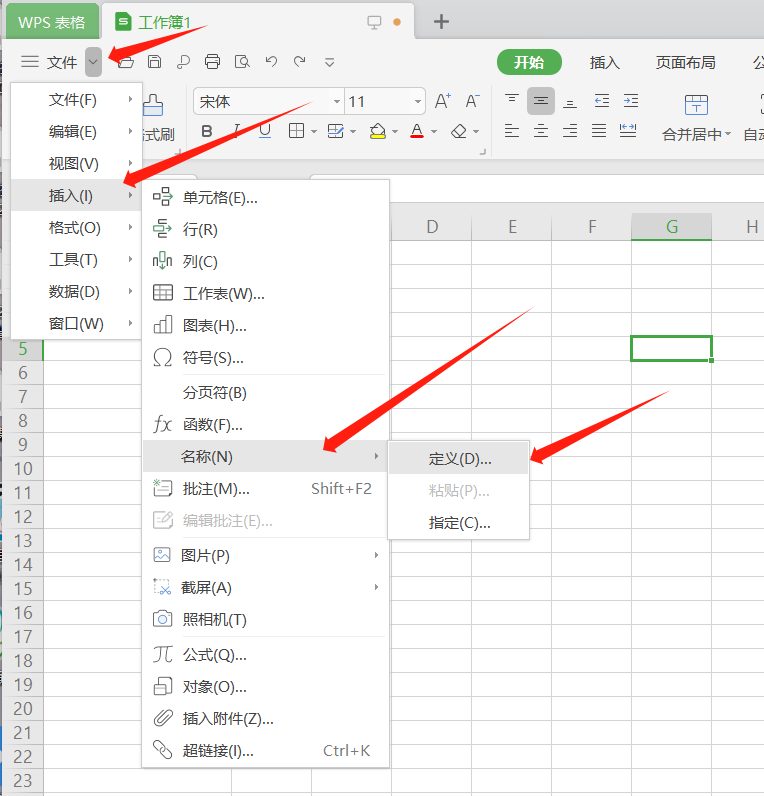Select Camera (照相机) from Insert menu
The image size is (764, 796).
(214, 619)
